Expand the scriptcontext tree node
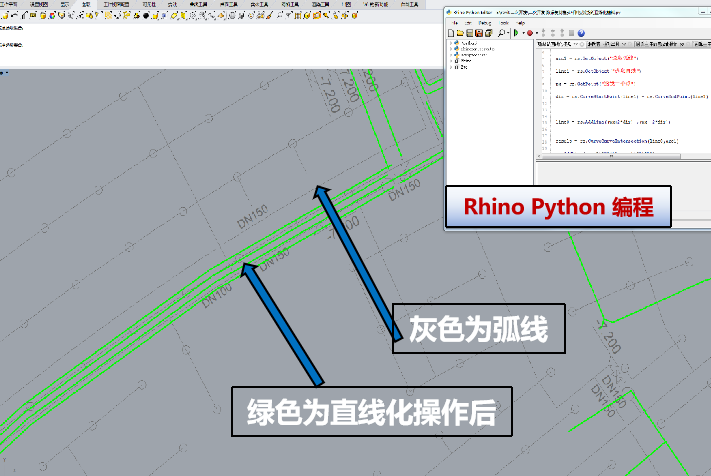The height and width of the screenshot is (476, 711). pyautogui.click(x=451, y=55)
